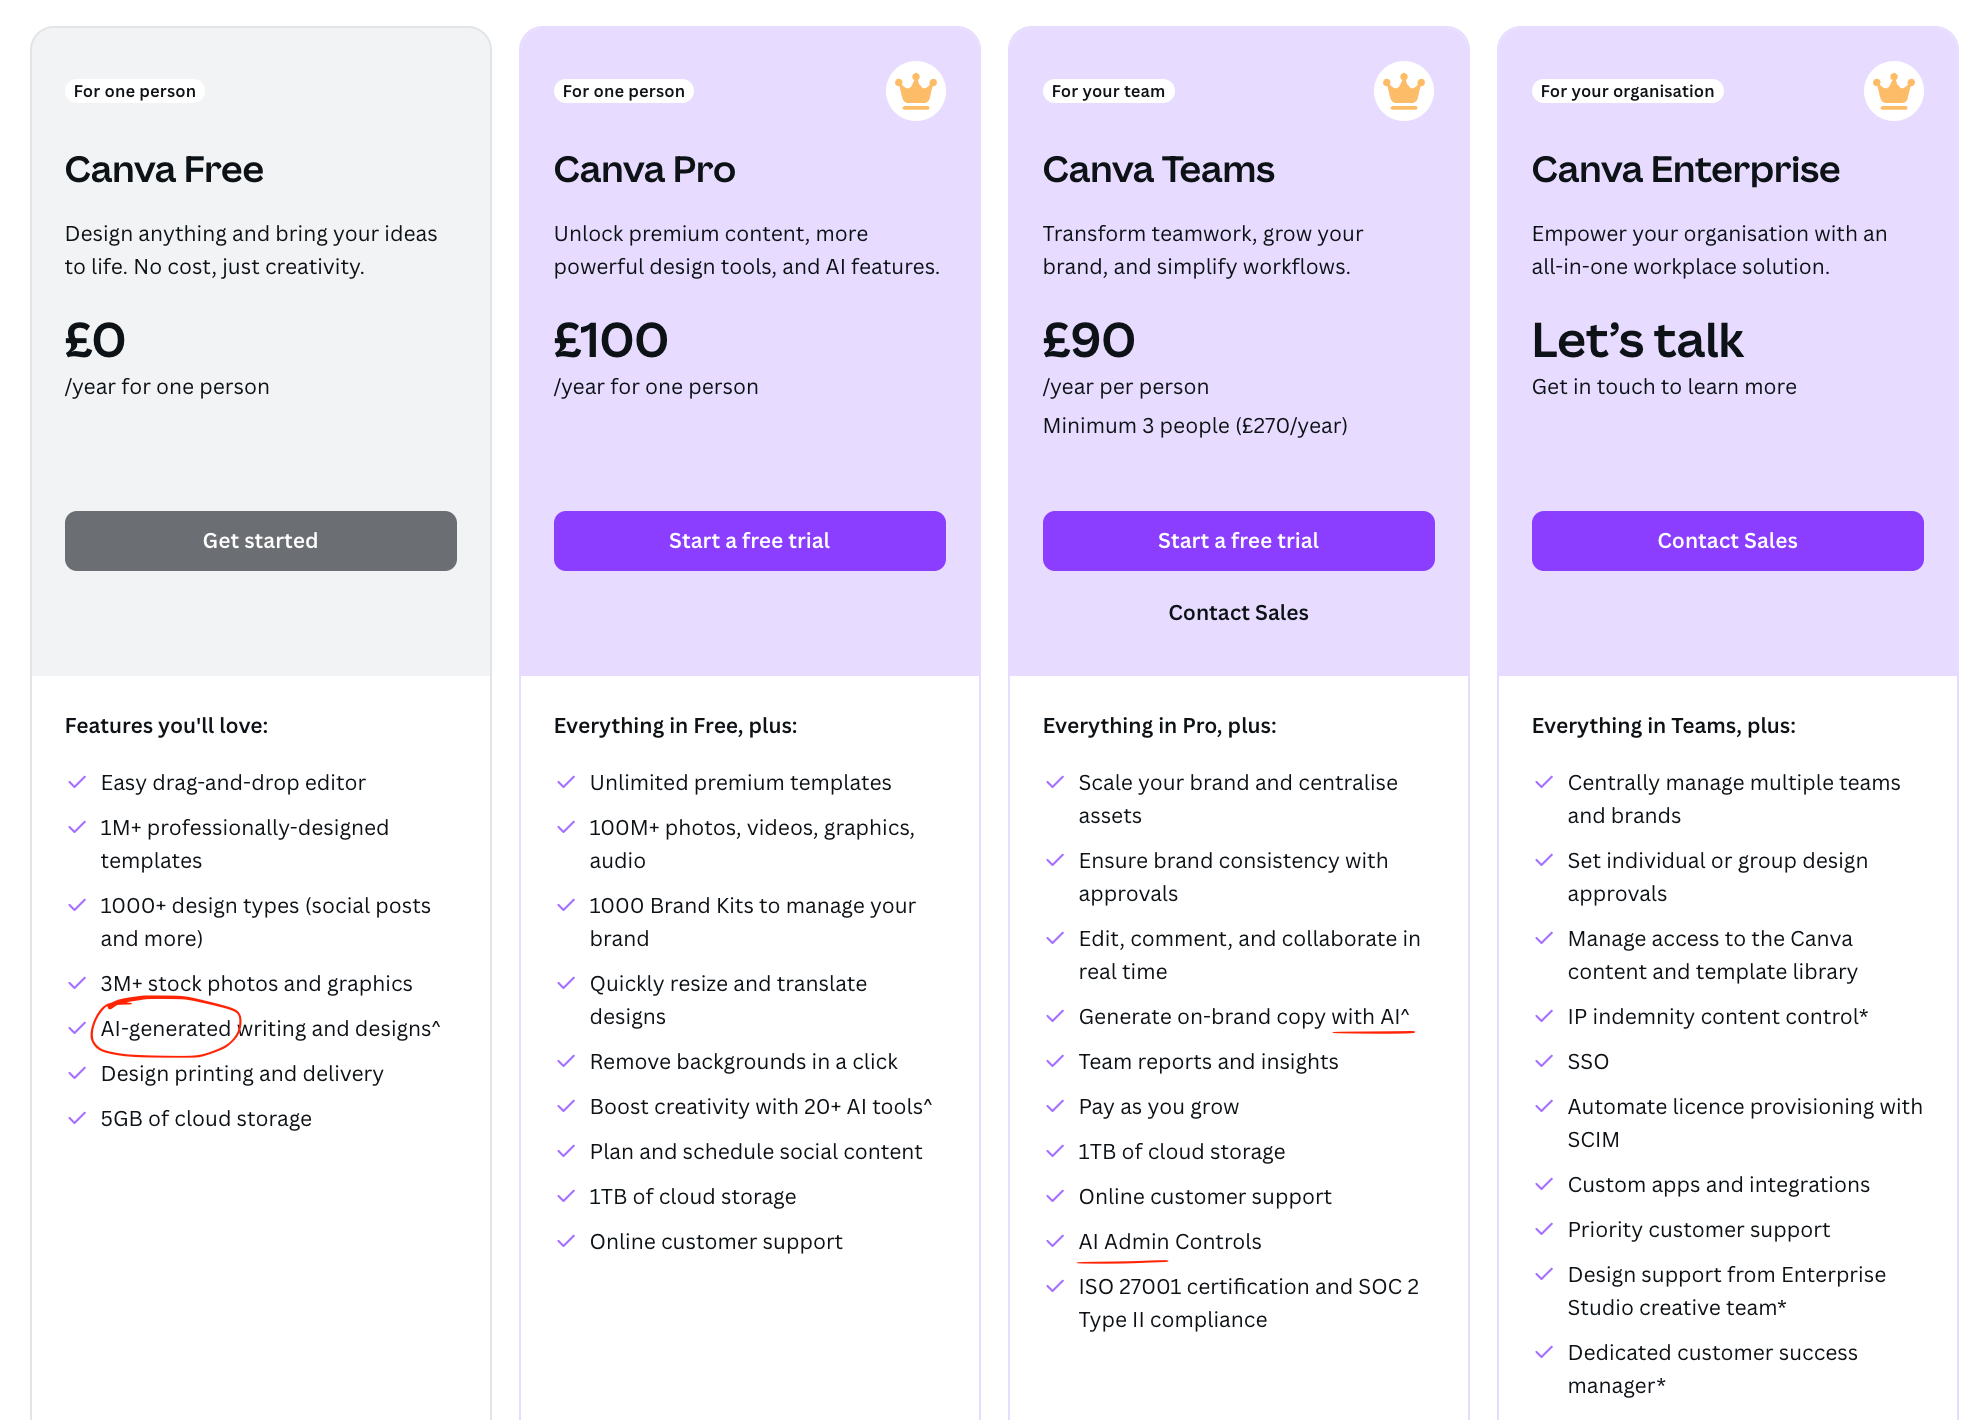Click checkmark beside AI Admin Controls
Screen dimensions: 1986x1420
[x=1054, y=1241]
